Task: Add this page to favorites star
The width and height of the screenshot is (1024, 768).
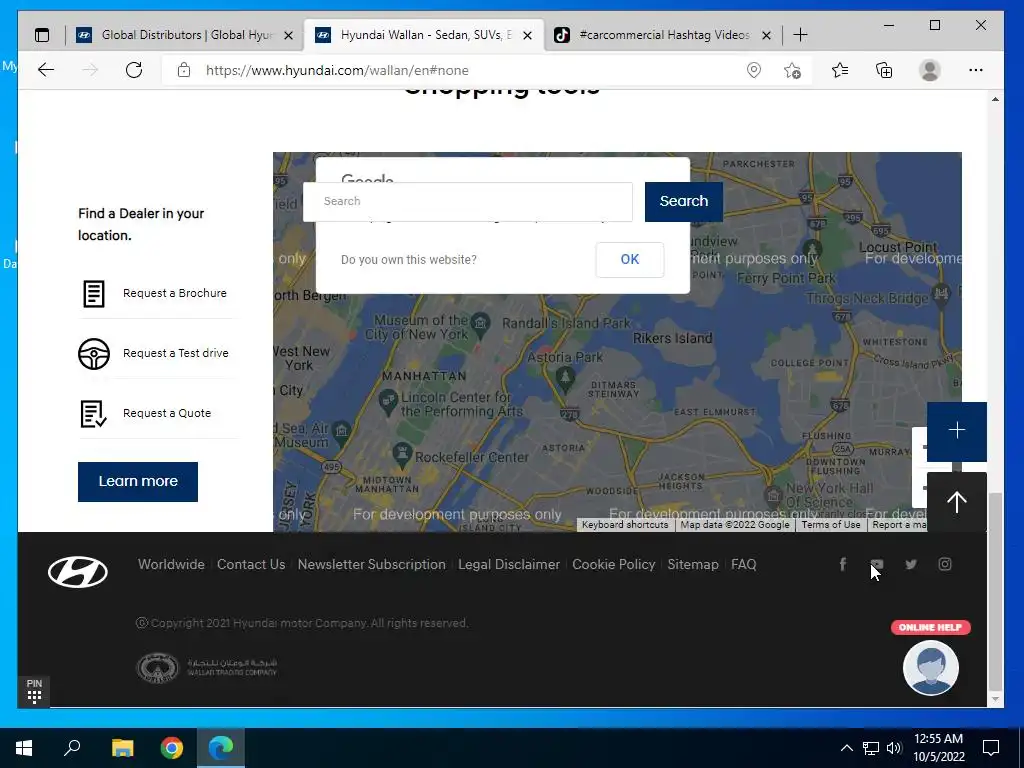Action: [792, 70]
